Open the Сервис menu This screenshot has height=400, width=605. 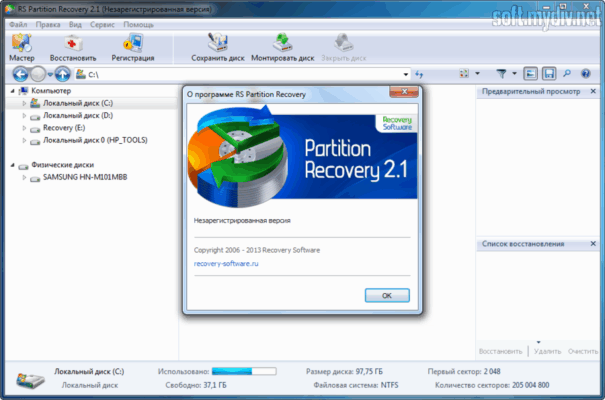(x=102, y=25)
